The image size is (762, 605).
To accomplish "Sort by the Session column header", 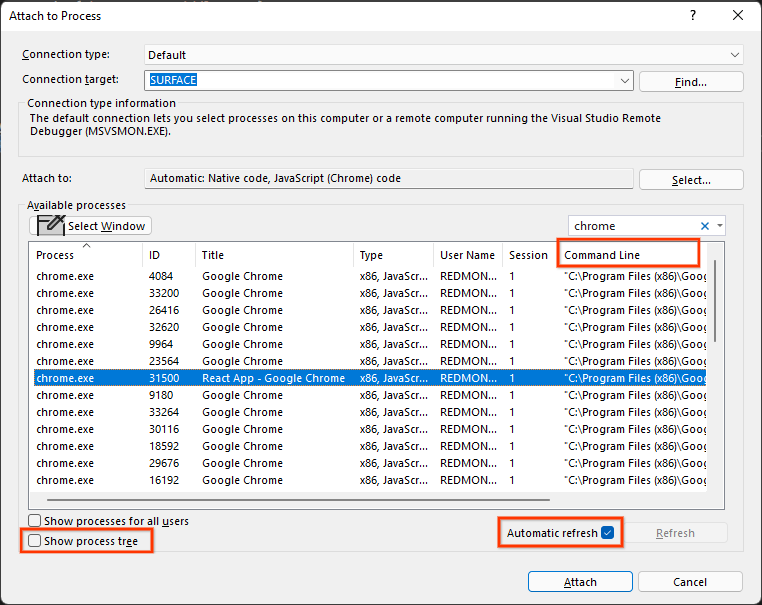I will [x=530, y=255].
